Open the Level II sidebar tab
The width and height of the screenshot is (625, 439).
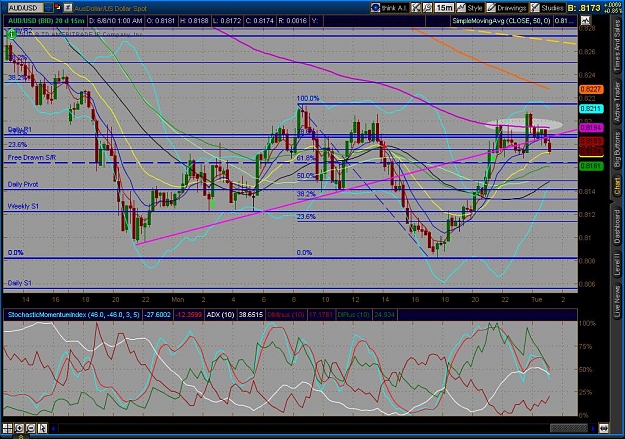point(617,264)
